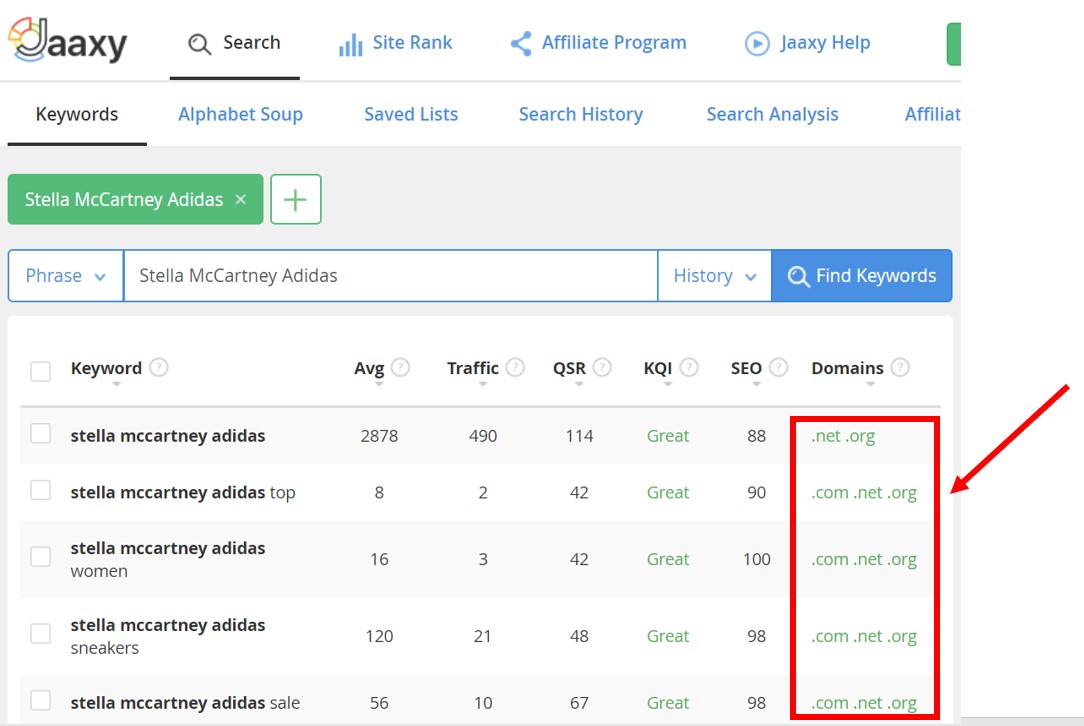Viewport: 1084px width, 726px height.
Task: Open the Affiliate Program menu item
Action: tap(599, 43)
